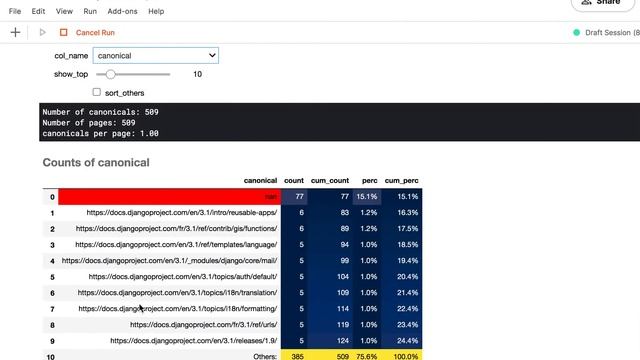Click 'canonicals per page: 1.00' output line
Image resolution: width=640 pixels, height=360 pixels.
click(100, 133)
